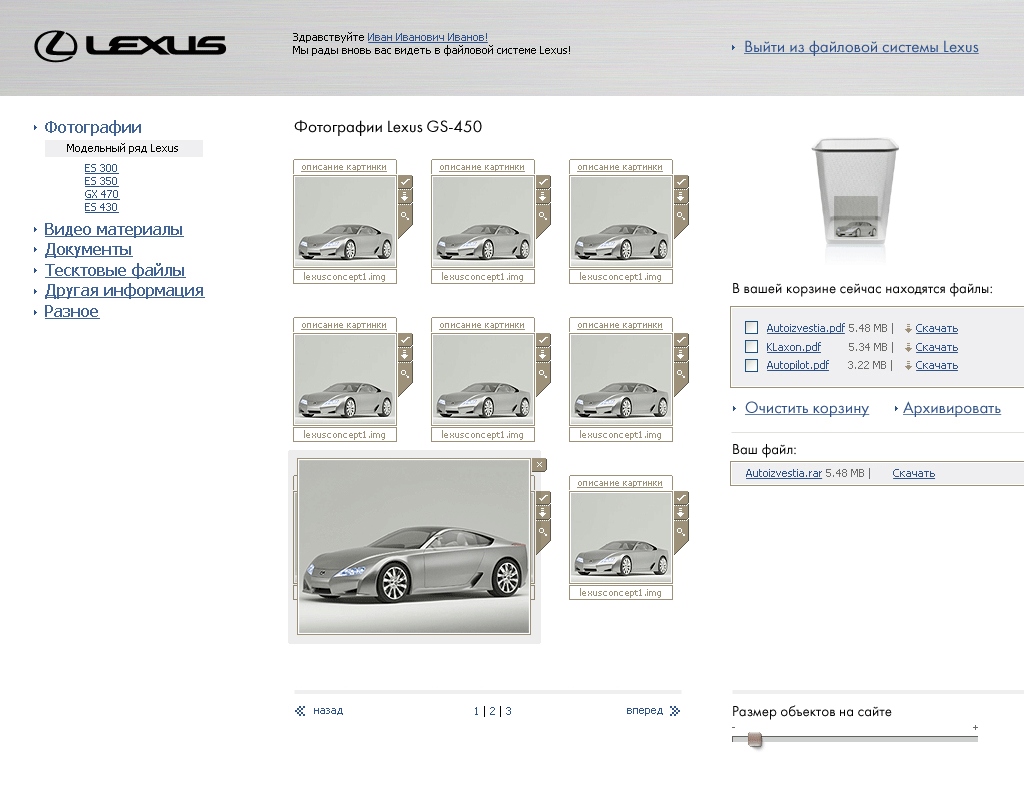Click the Очистить корзину link

tap(807, 407)
